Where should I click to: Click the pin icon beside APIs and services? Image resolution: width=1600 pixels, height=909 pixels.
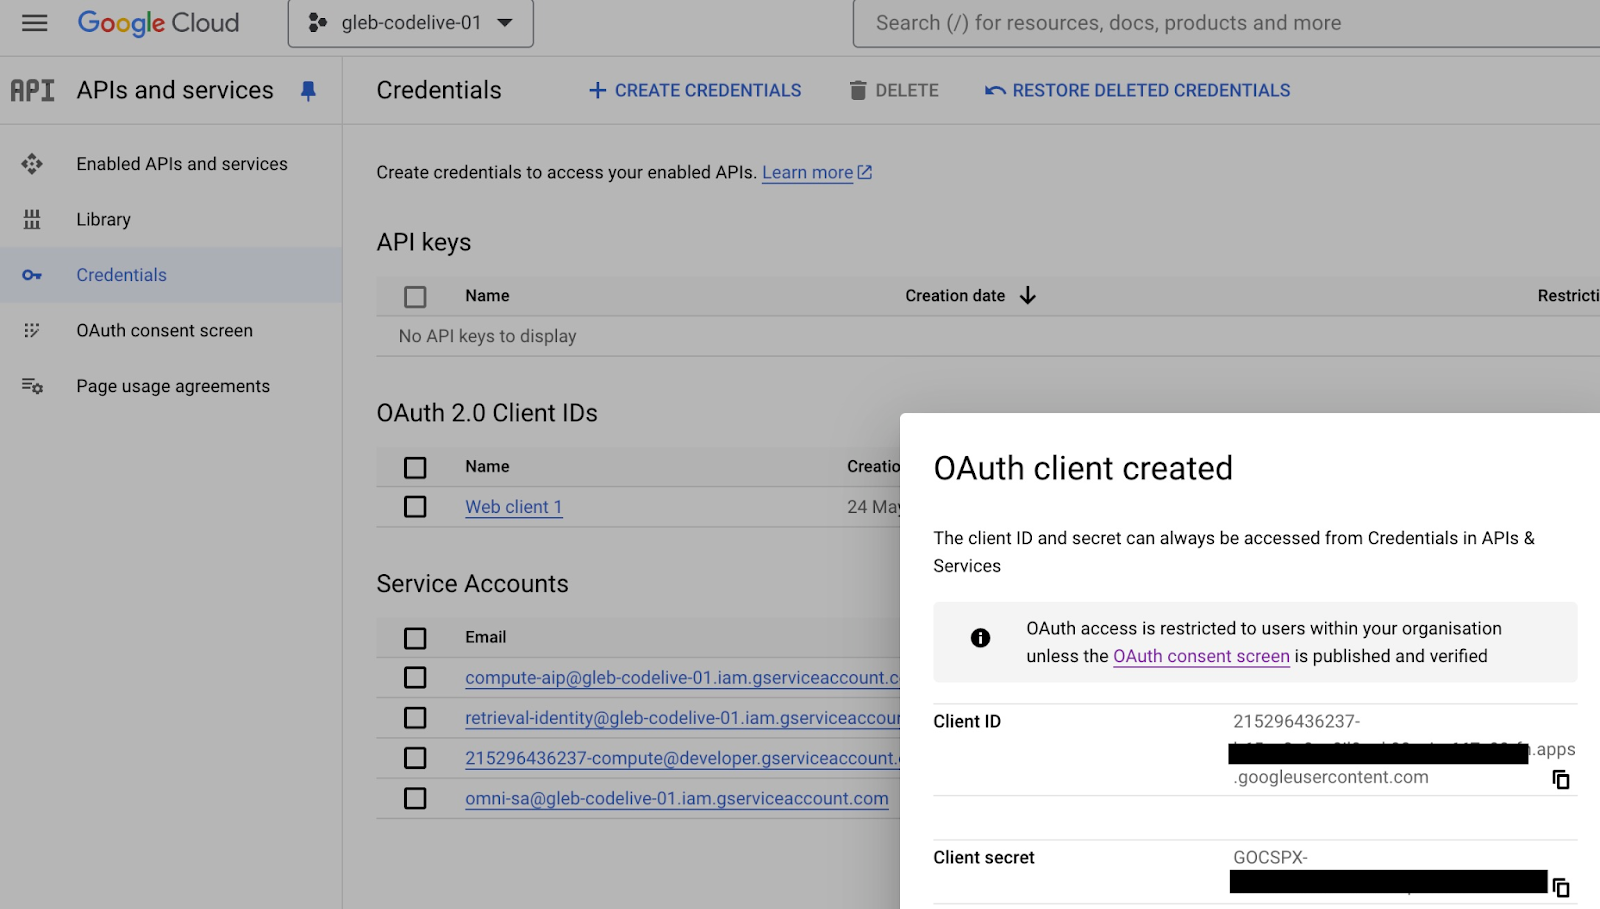(308, 91)
